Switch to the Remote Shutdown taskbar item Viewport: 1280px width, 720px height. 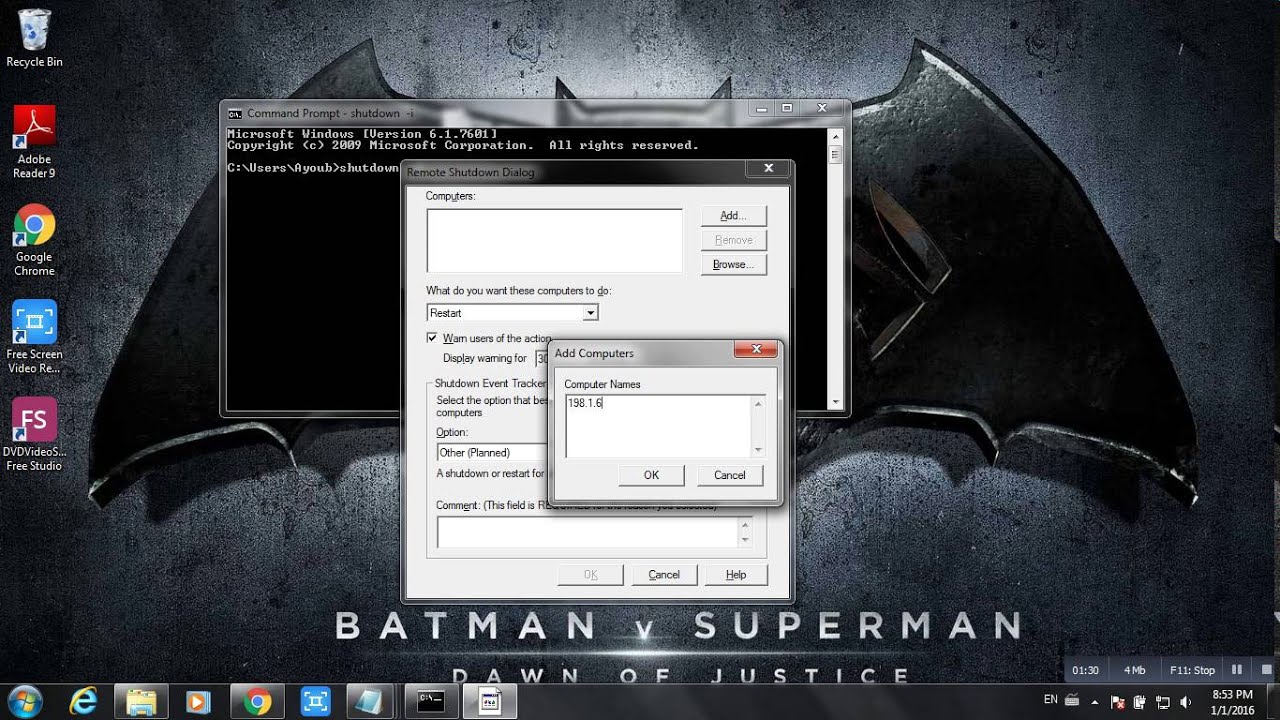(489, 702)
